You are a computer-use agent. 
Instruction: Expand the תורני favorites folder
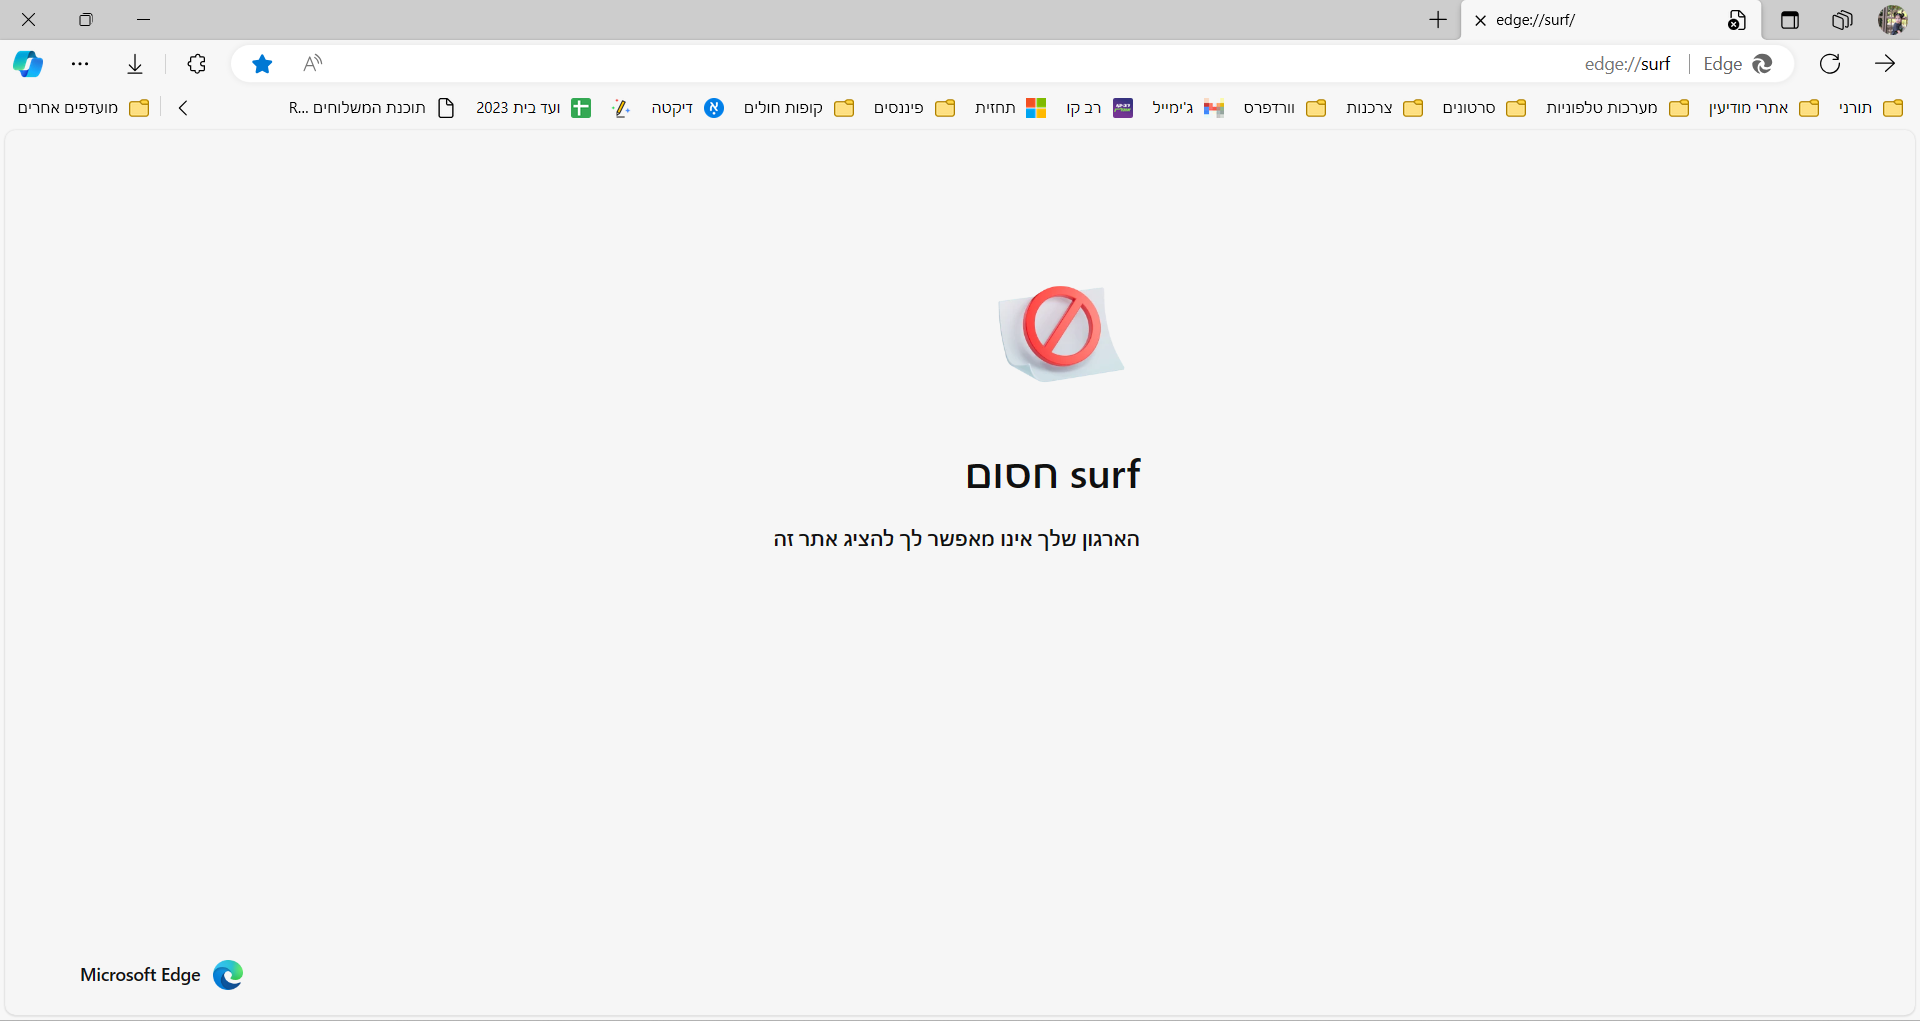tap(1870, 108)
